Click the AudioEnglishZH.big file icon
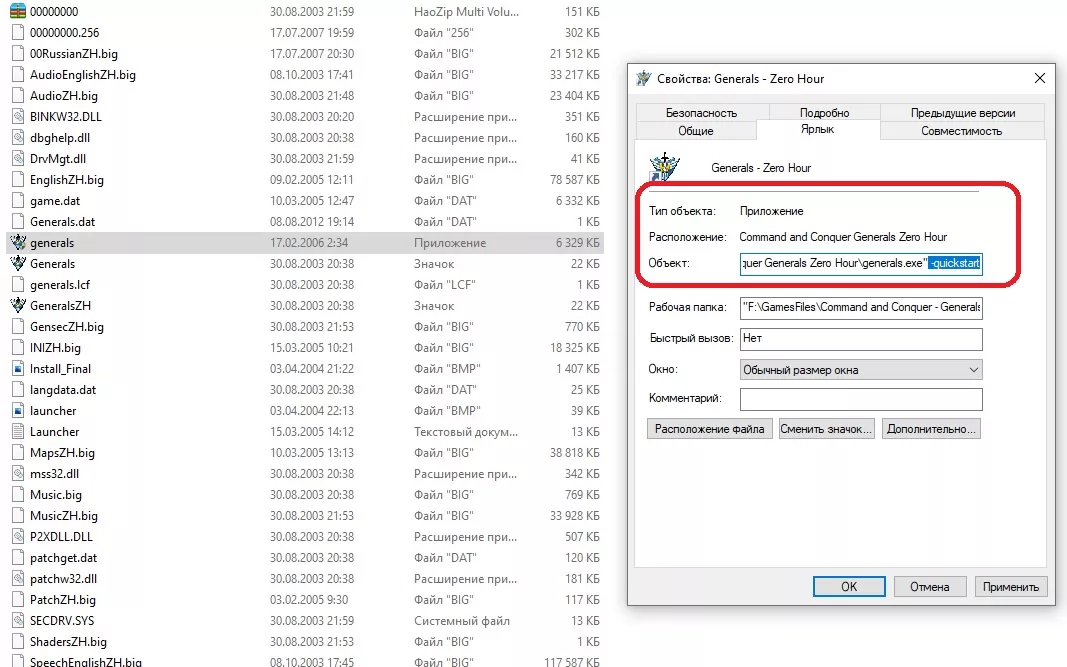1067x667 pixels. point(18,75)
